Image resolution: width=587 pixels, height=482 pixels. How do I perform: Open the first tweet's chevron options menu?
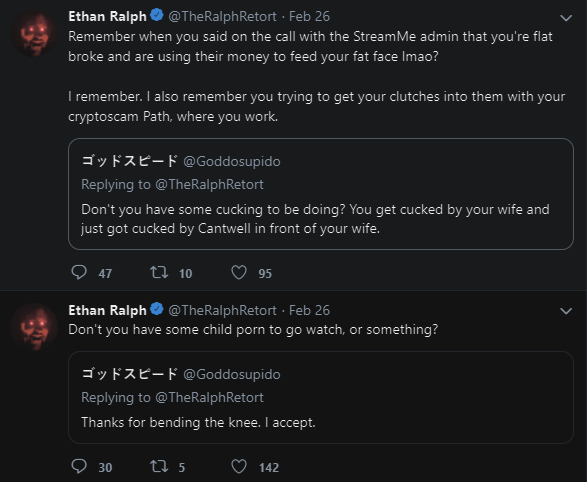click(x=566, y=18)
